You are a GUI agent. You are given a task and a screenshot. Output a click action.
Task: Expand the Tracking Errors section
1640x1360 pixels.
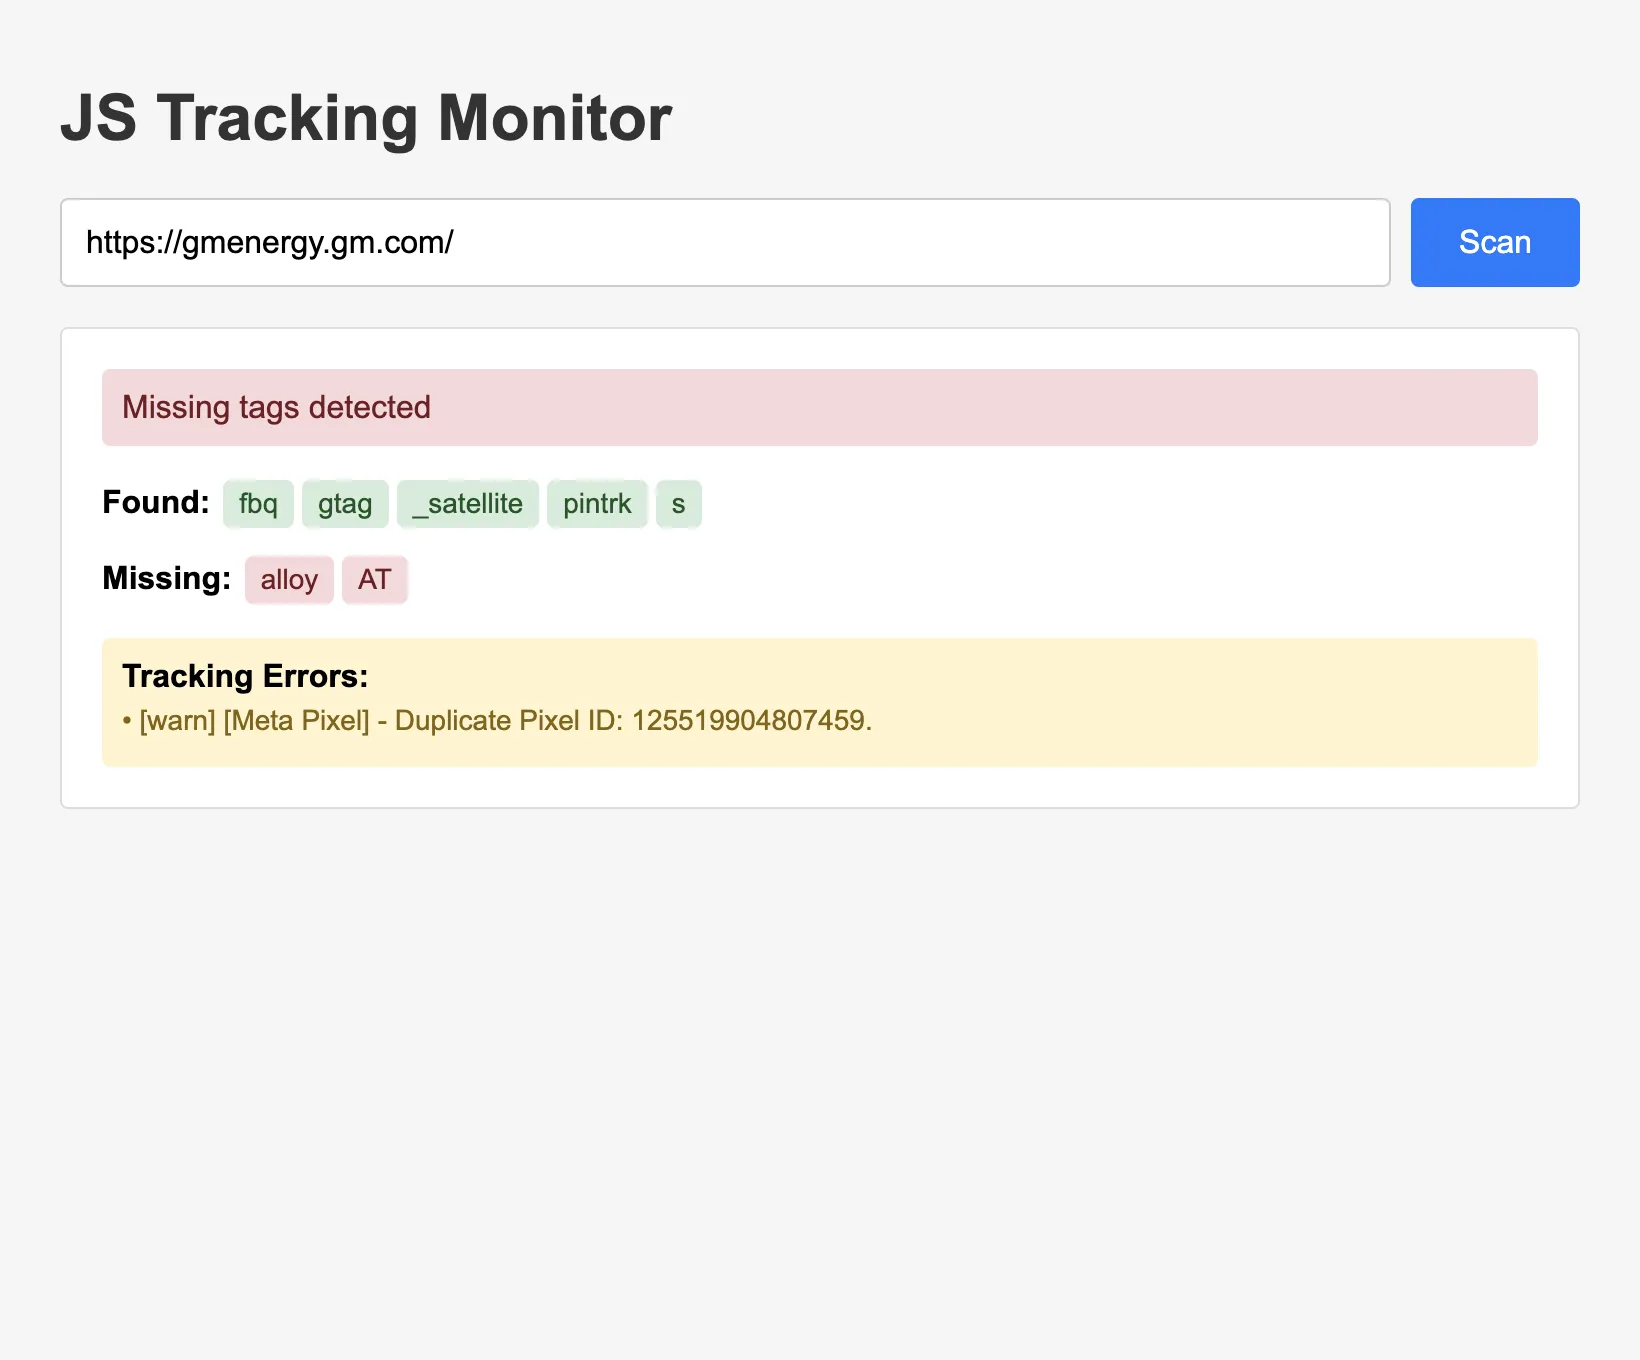click(x=245, y=676)
